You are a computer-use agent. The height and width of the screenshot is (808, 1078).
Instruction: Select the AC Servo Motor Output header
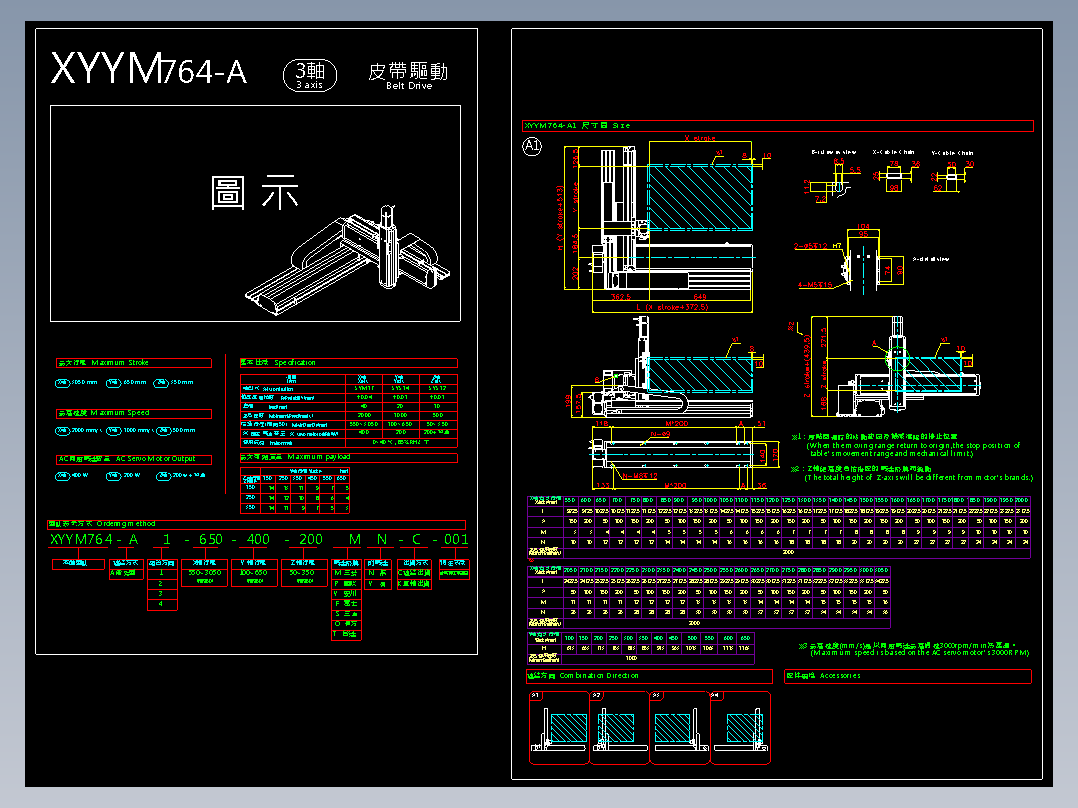click(x=134, y=459)
